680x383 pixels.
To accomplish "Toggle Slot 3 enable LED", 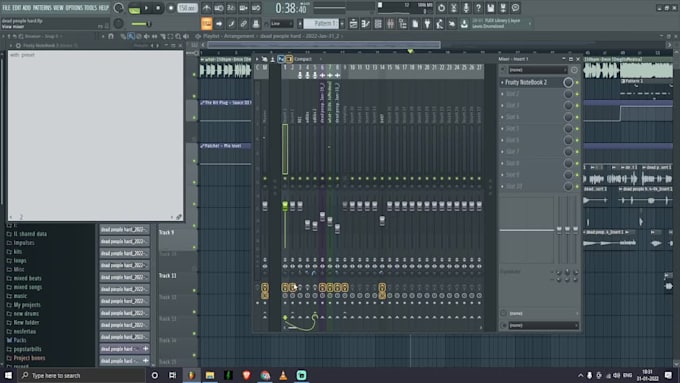I will click(577, 106).
